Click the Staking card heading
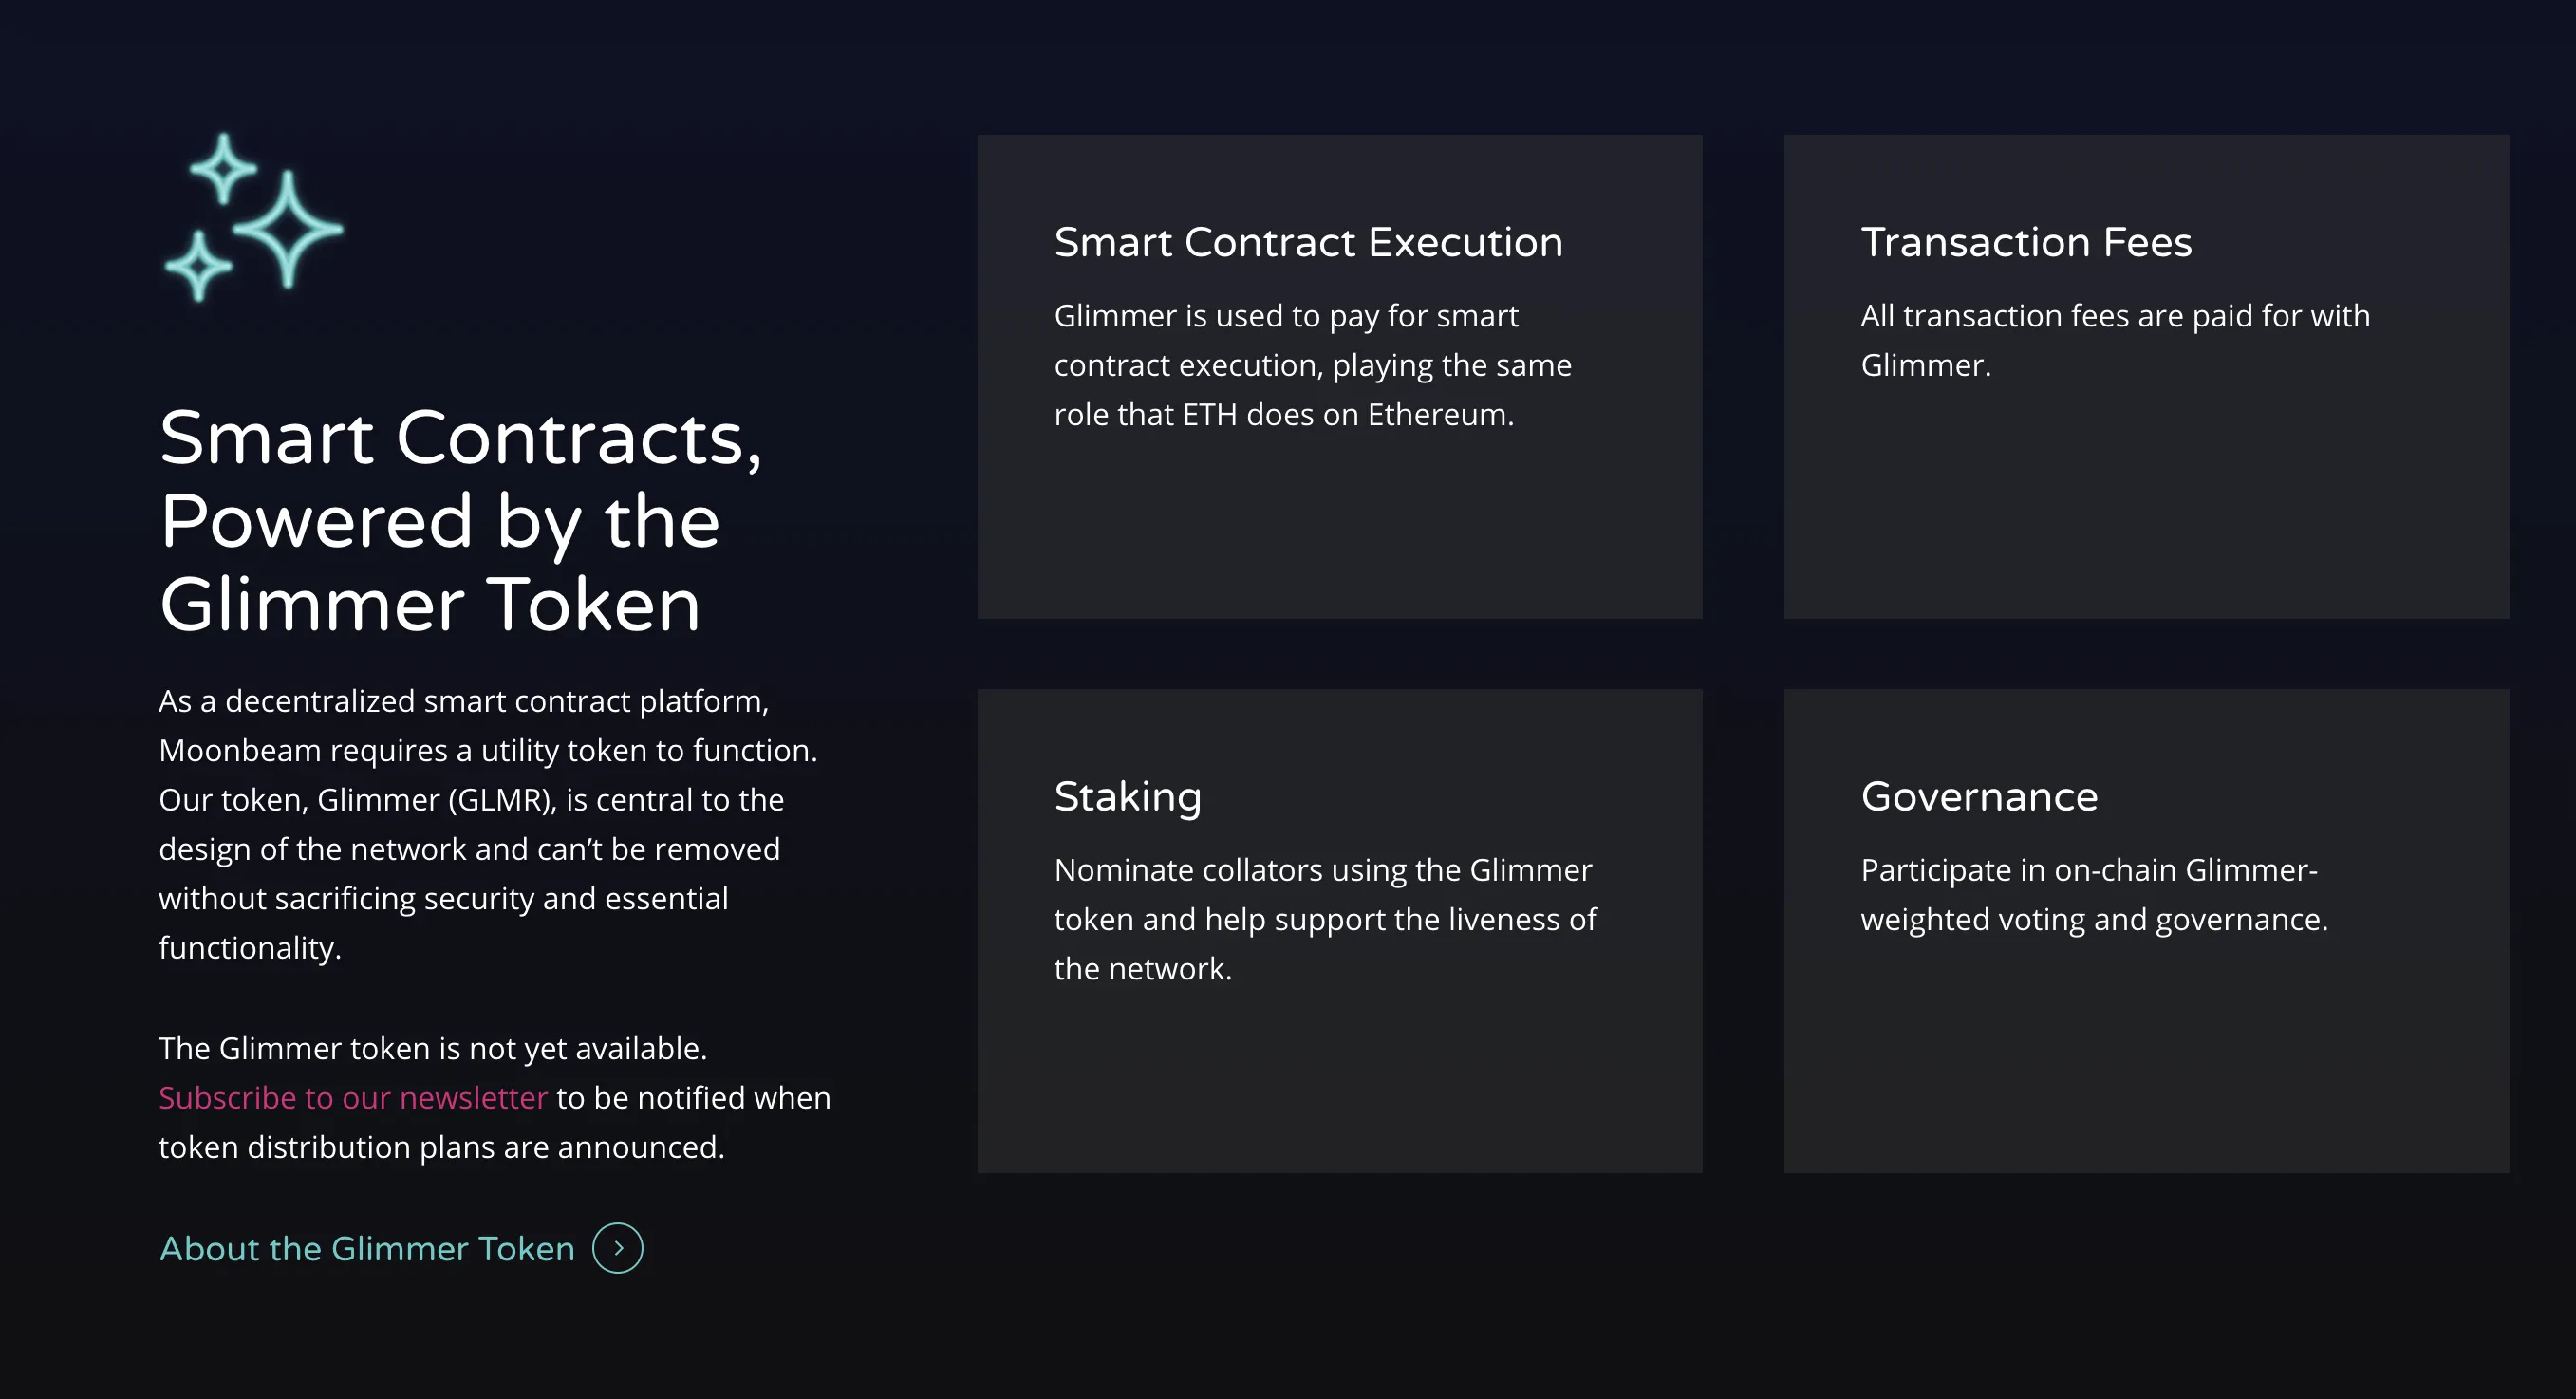 (1127, 796)
